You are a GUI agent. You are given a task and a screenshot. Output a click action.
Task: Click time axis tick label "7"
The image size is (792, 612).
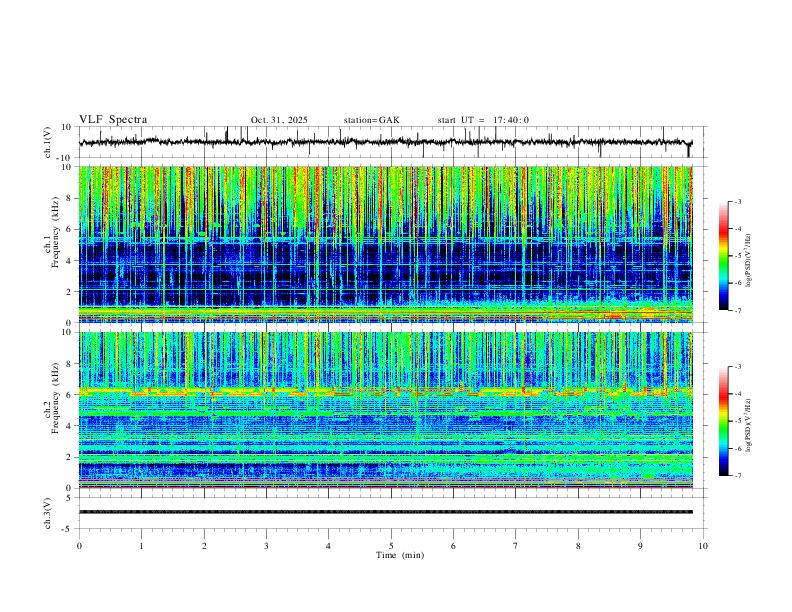click(516, 546)
